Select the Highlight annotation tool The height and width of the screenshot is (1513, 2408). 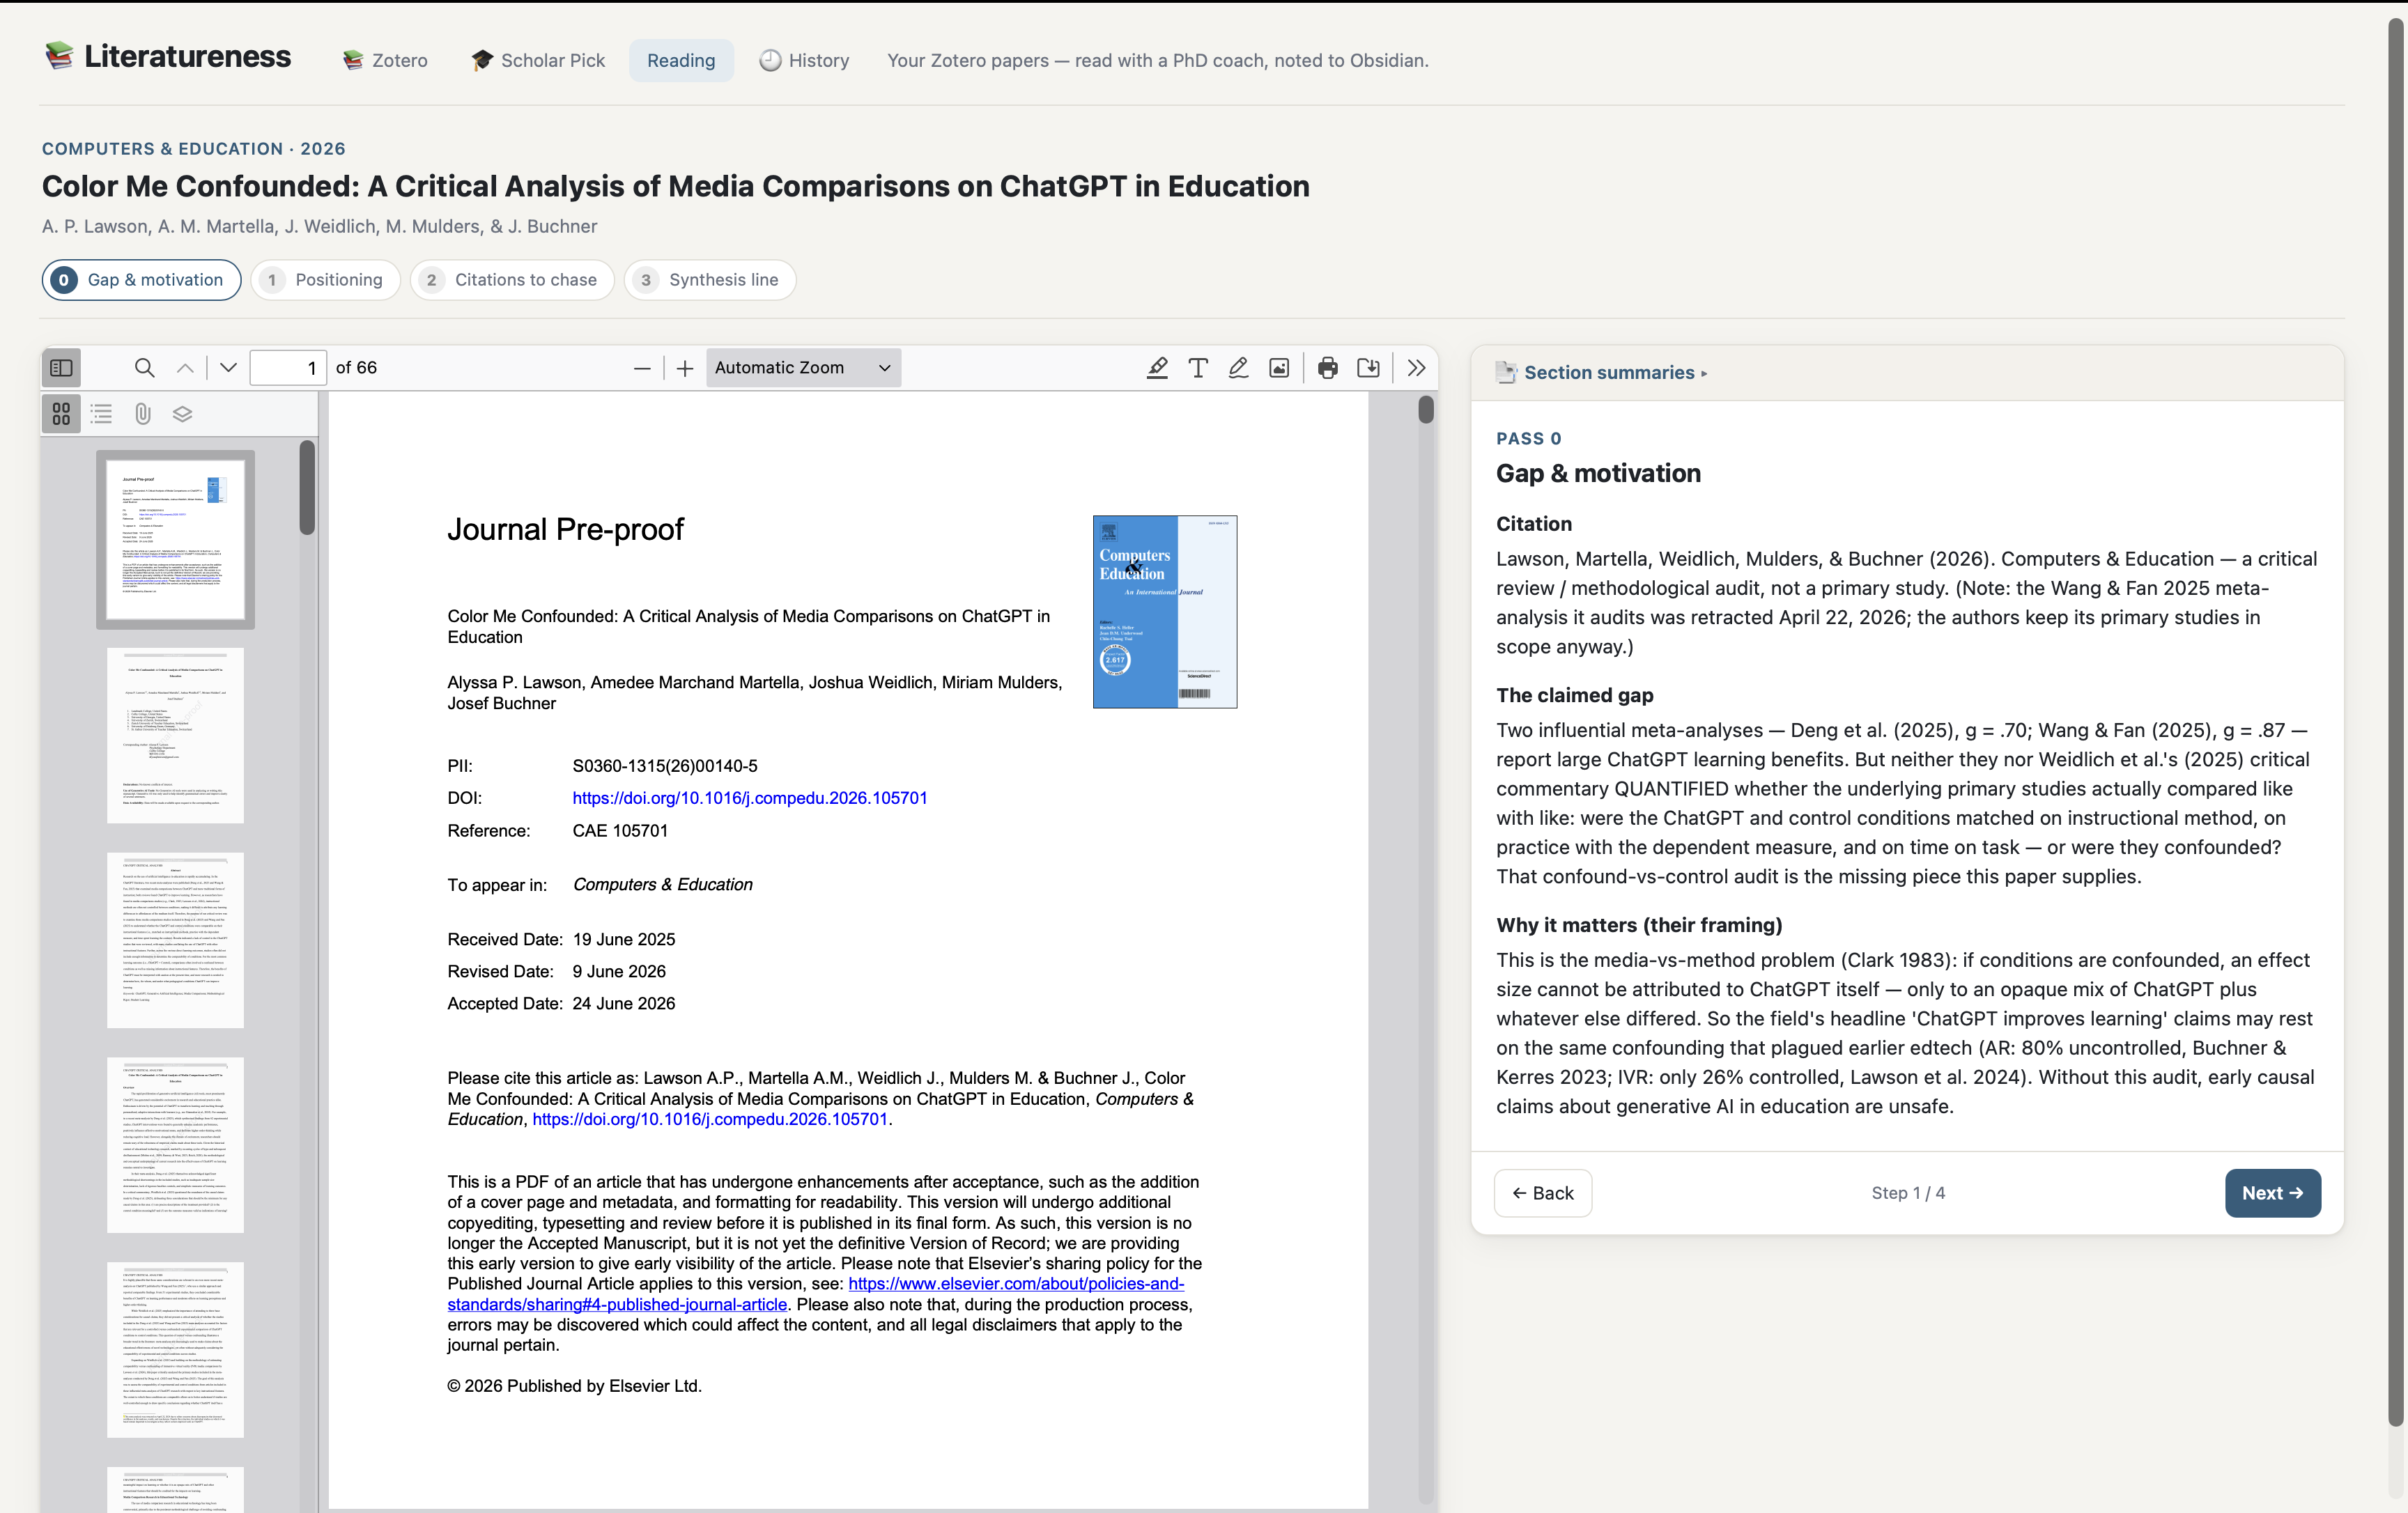click(x=1157, y=368)
